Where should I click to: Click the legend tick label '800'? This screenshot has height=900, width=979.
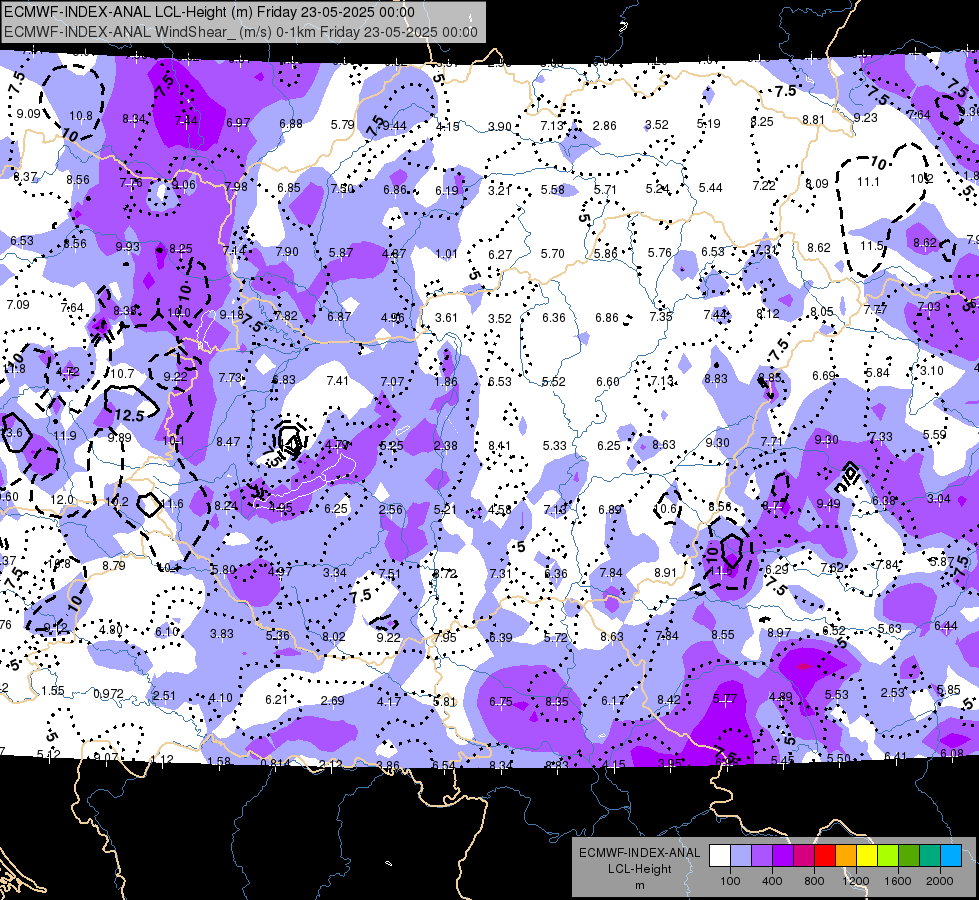coord(814,881)
